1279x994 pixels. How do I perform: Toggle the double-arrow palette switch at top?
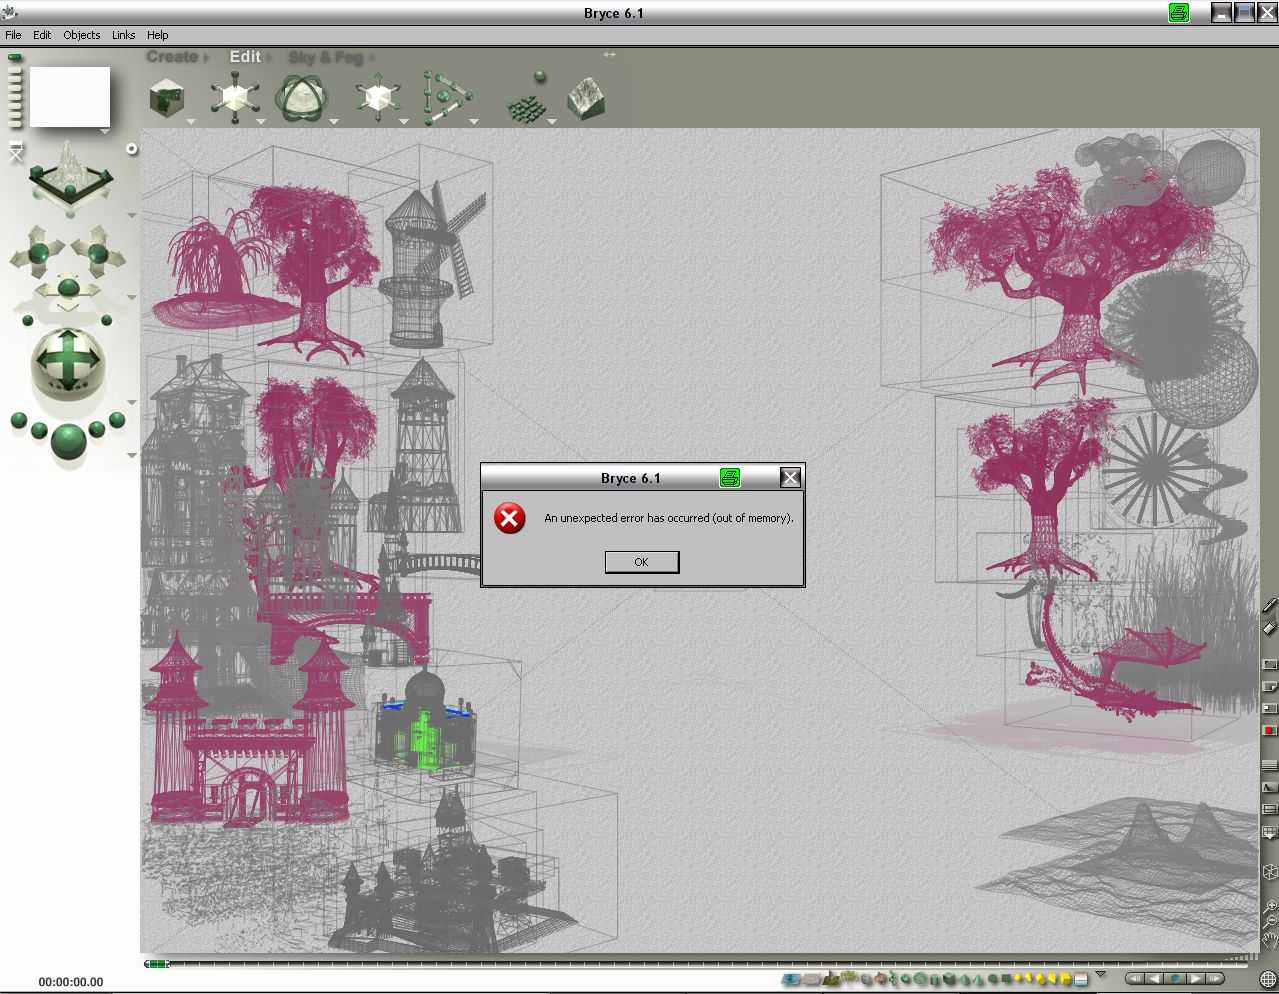pyautogui.click(x=609, y=54)
